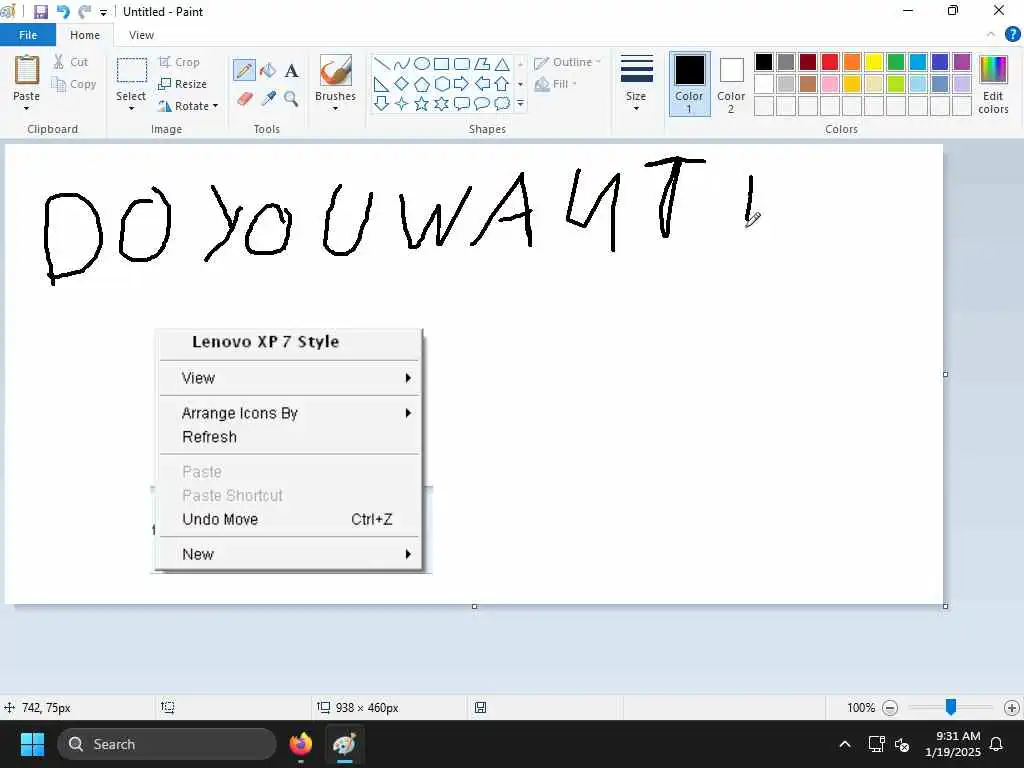The height and width of the screenshot is (768, 1024).
Task: Choose the Curve shape
Action: 402,64
